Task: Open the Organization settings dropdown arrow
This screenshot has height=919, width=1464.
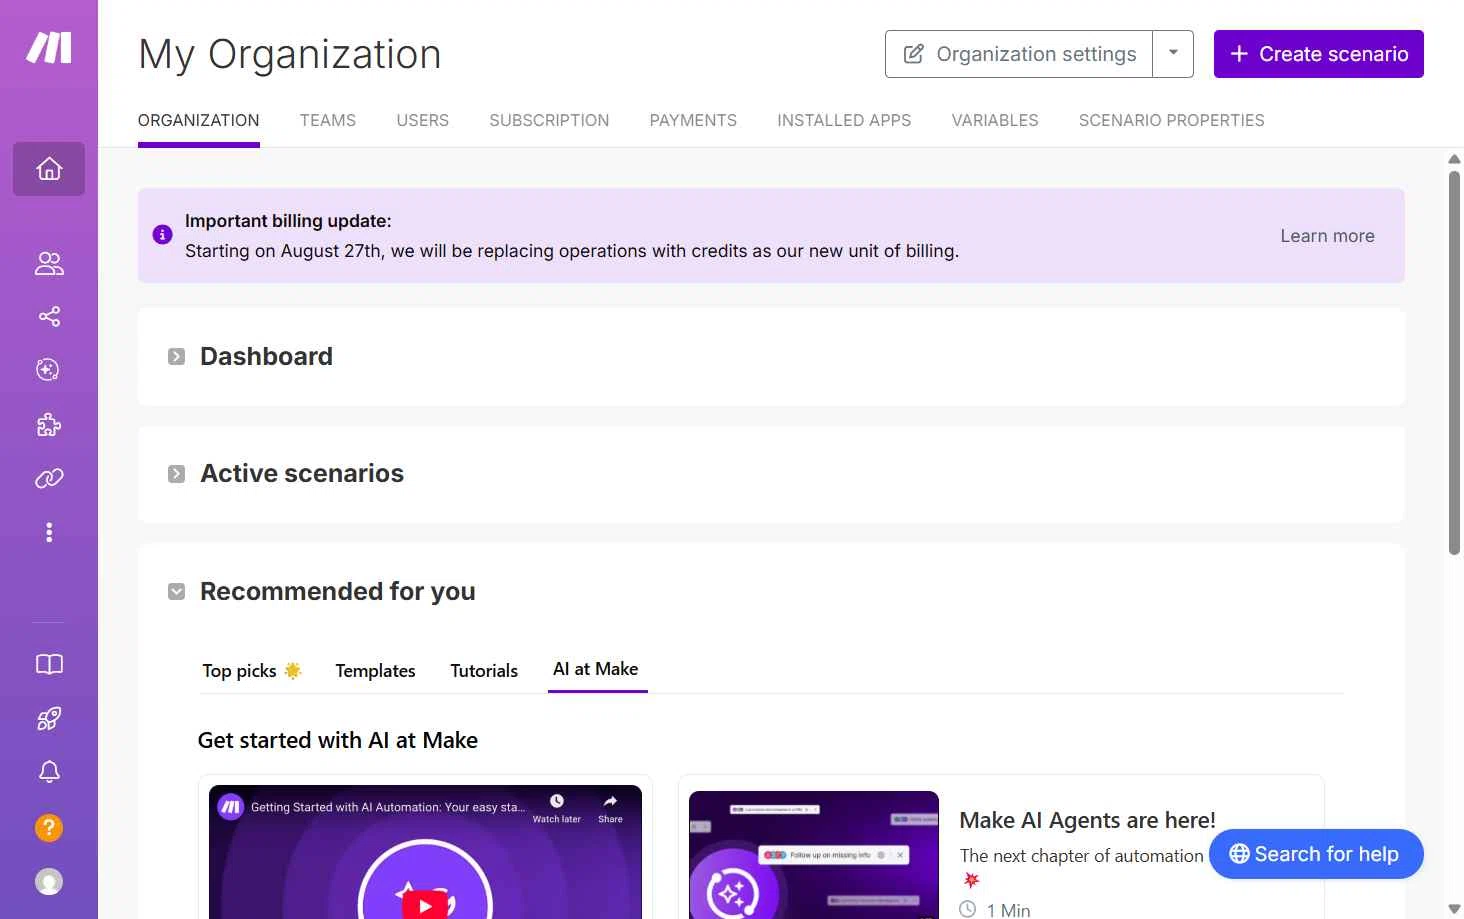Action: click(1173, 54)
